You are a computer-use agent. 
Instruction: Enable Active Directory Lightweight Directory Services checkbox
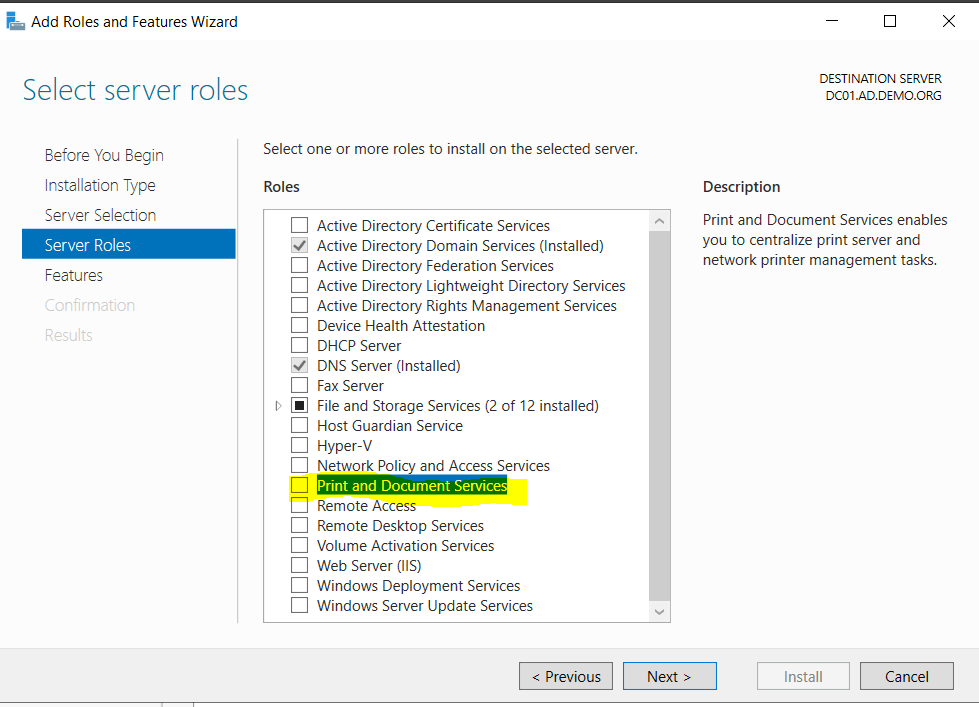[x=300, y=285]
